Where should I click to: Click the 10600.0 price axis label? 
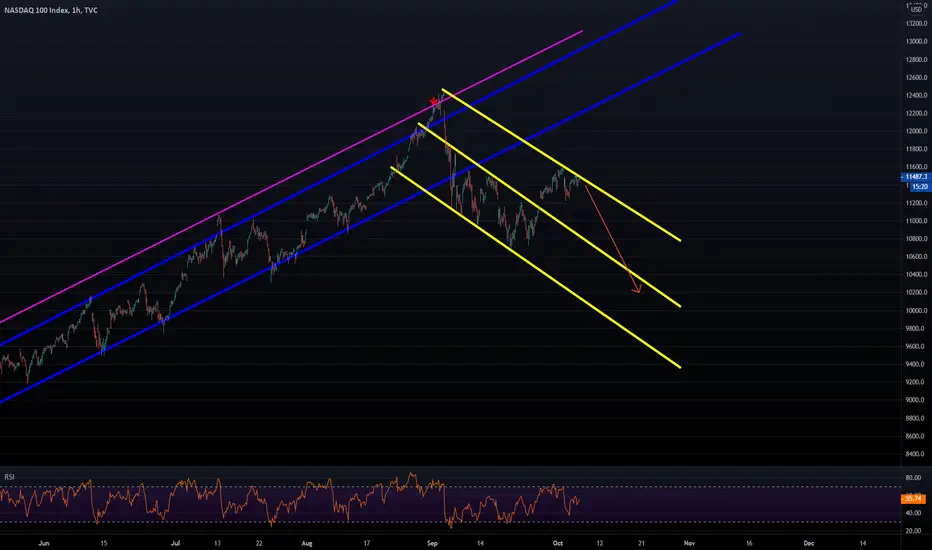click(916, 256)
